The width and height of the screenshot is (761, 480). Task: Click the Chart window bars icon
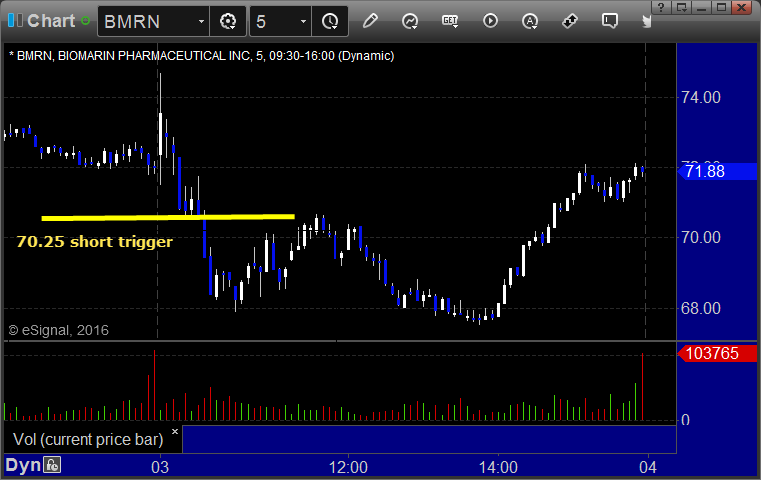point(15,20)
